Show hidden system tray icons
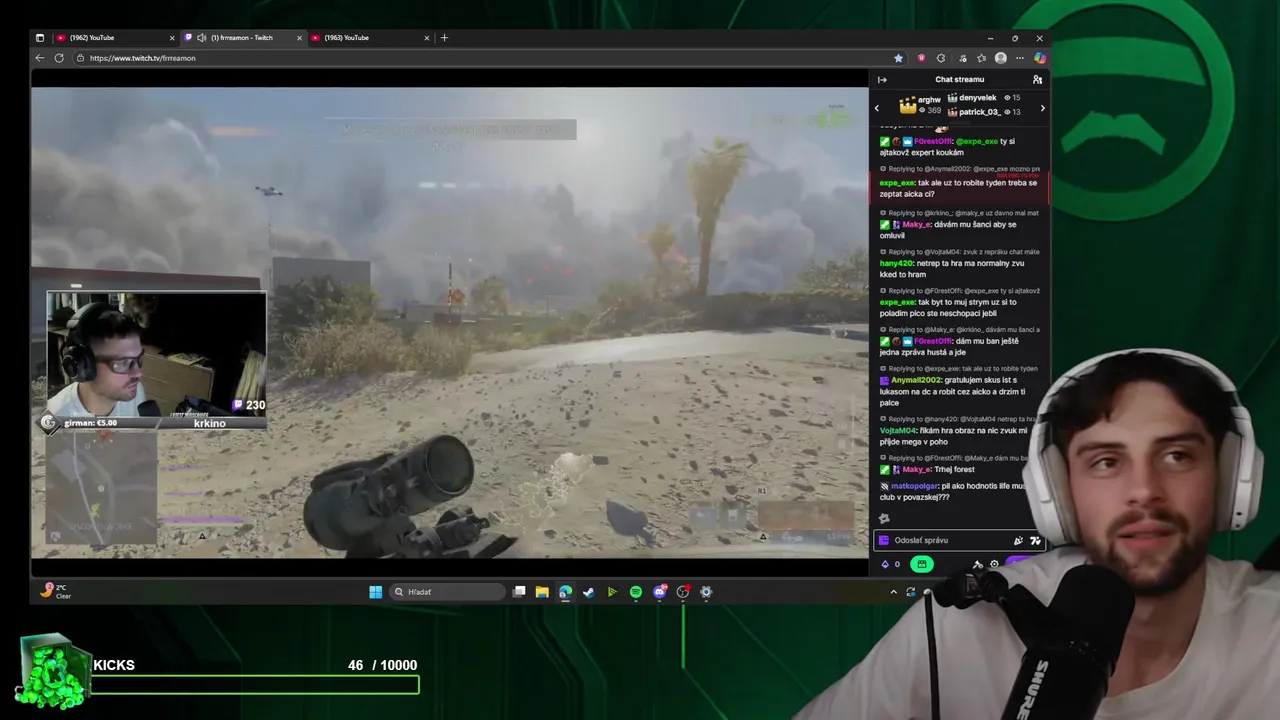 (893, 592)
